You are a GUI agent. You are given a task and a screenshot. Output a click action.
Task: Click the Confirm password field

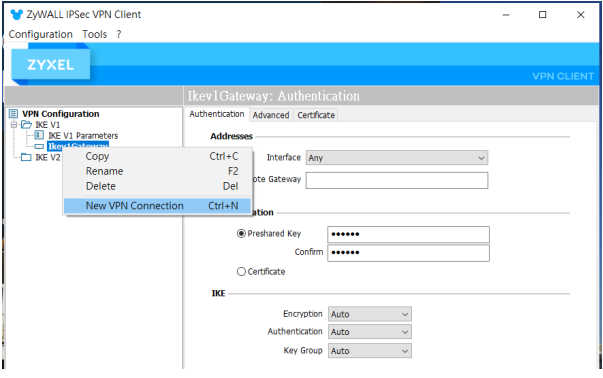click(408, 253)
